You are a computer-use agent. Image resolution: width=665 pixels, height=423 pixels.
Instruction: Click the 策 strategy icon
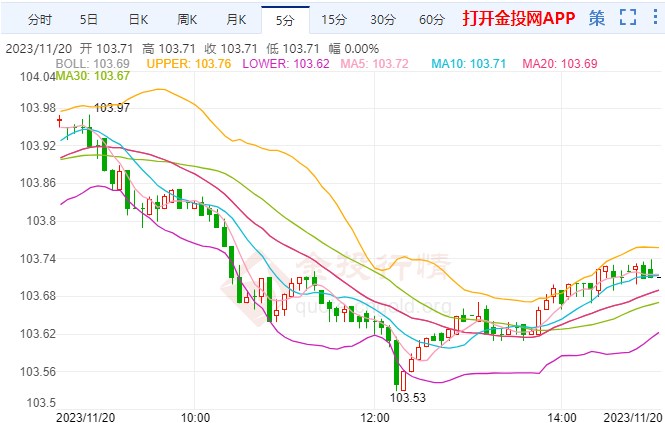tap(597, 18)
